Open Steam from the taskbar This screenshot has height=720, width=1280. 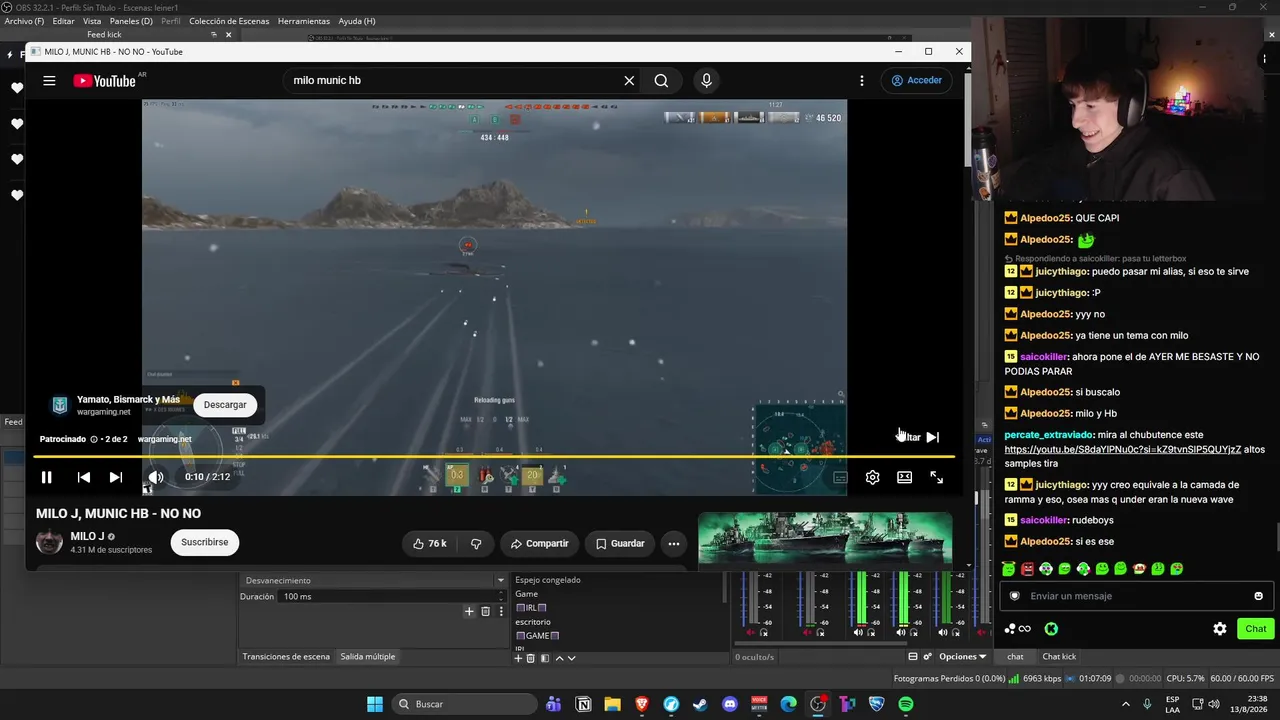(x=700, y=704)
